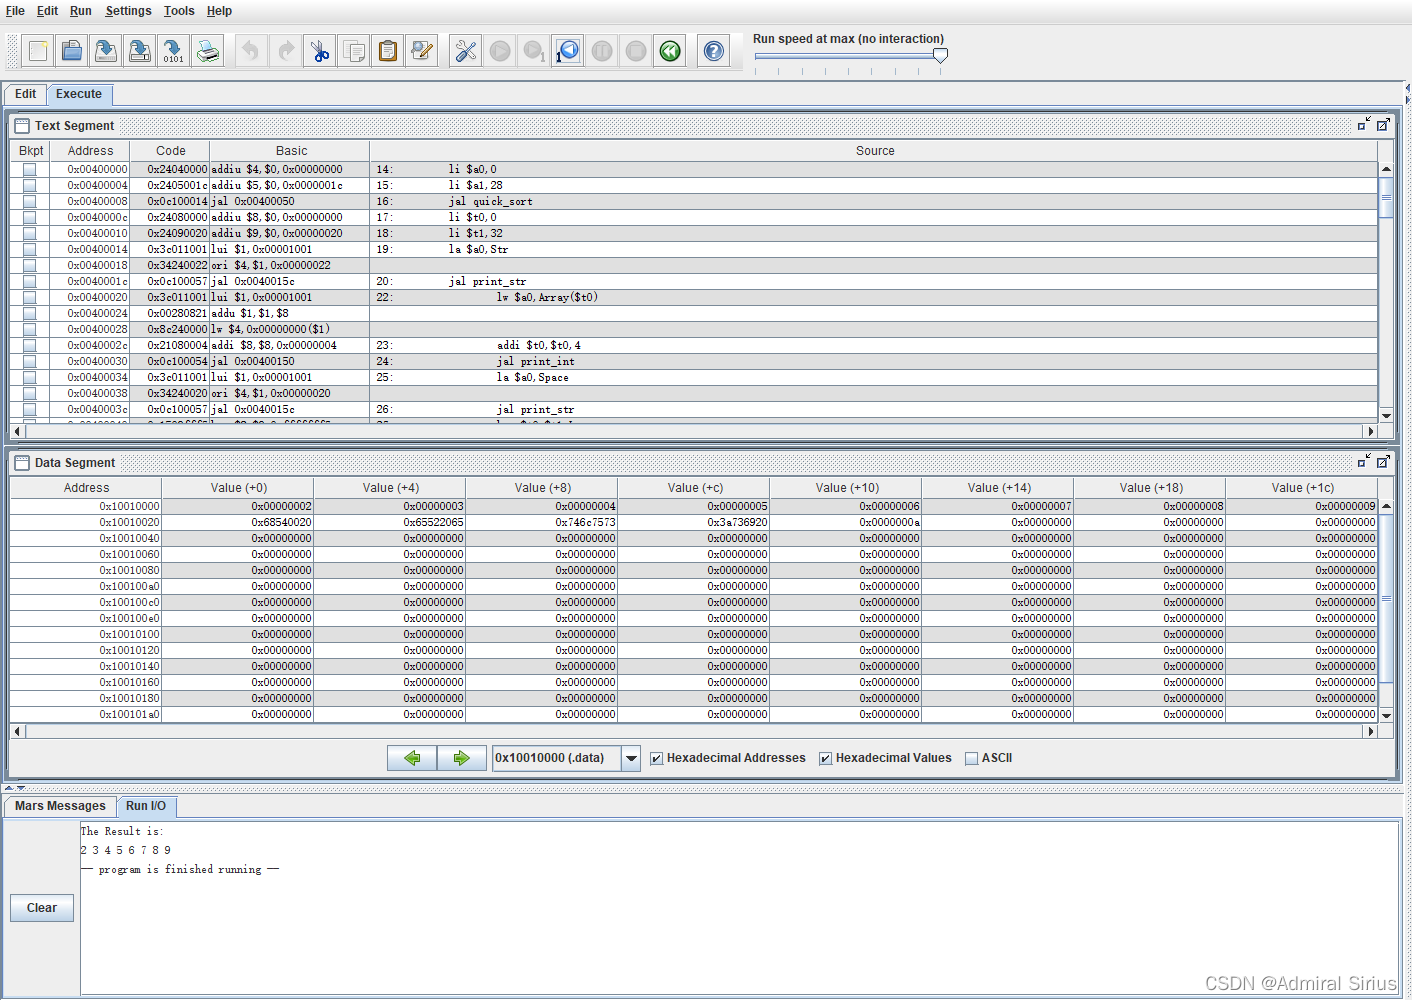The width and height of the screenshot is (1412, 1000).
Task: Click Data Segment horizontal scrollbar left arrow
Action: tap(17, 731)
